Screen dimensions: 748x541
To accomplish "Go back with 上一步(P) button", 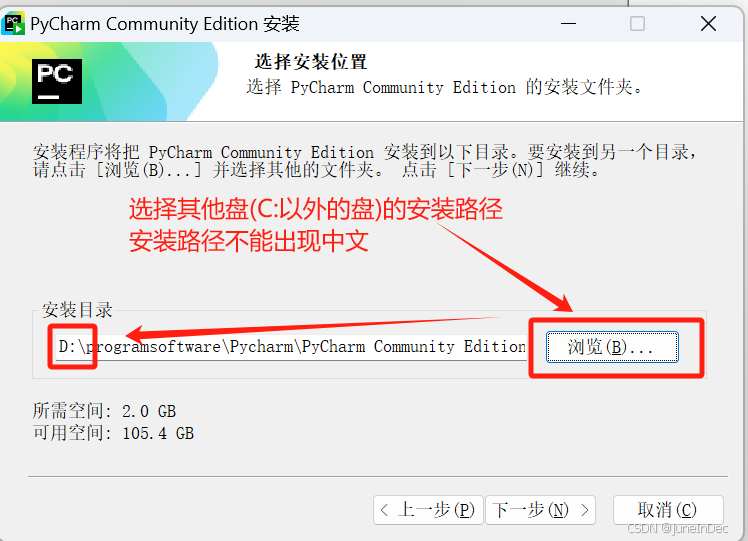I will click(x=428, y=510).
